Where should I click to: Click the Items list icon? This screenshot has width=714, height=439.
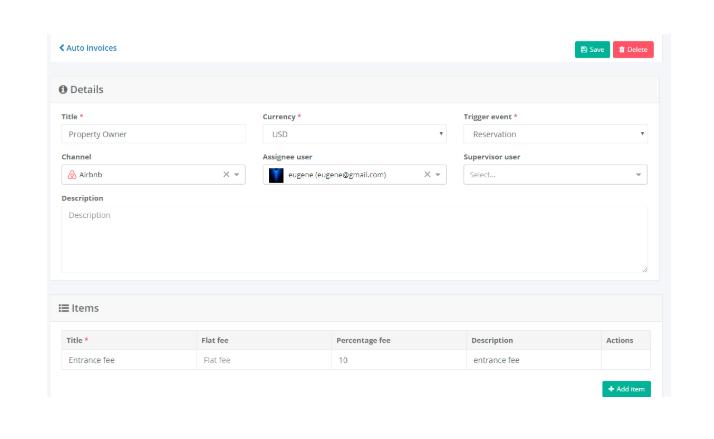pos(64,308)
